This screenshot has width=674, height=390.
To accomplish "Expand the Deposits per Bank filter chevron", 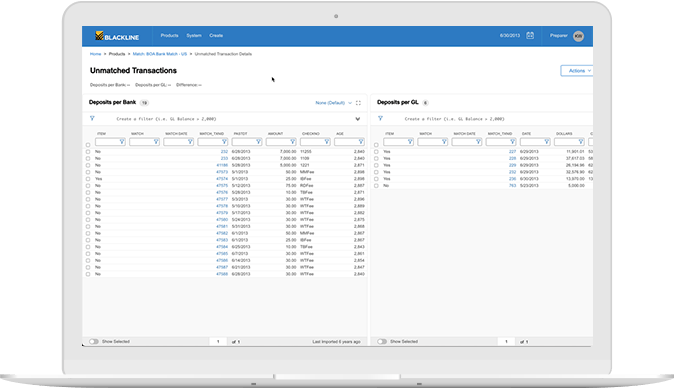I will 358,119.
